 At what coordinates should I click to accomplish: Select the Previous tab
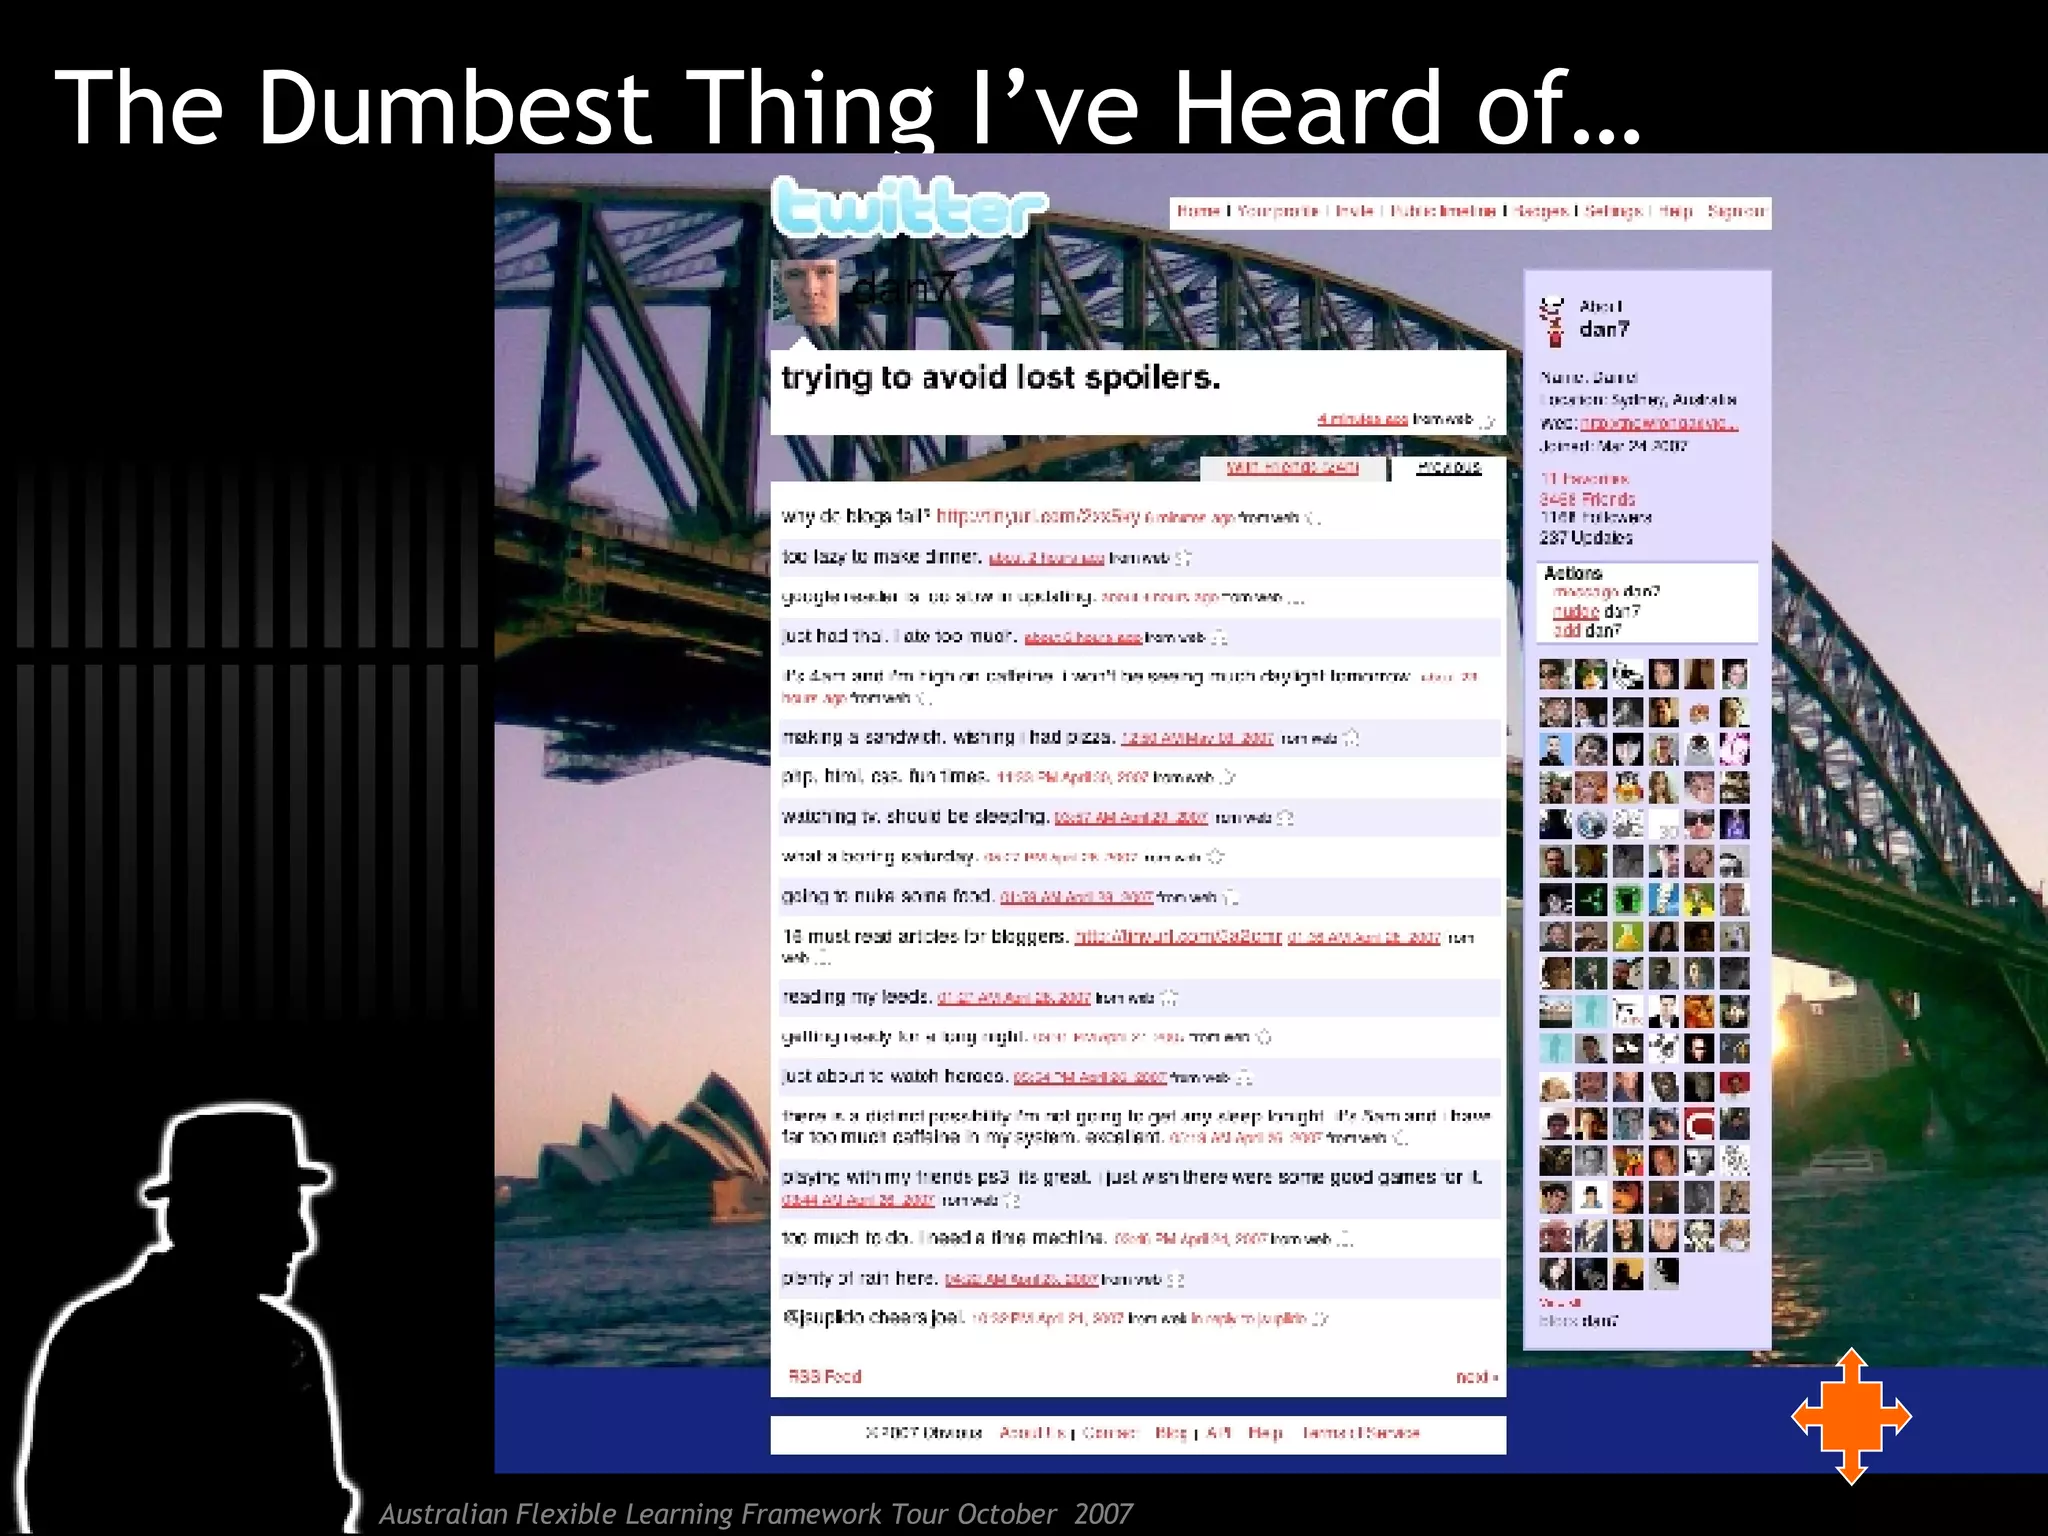1448,468
